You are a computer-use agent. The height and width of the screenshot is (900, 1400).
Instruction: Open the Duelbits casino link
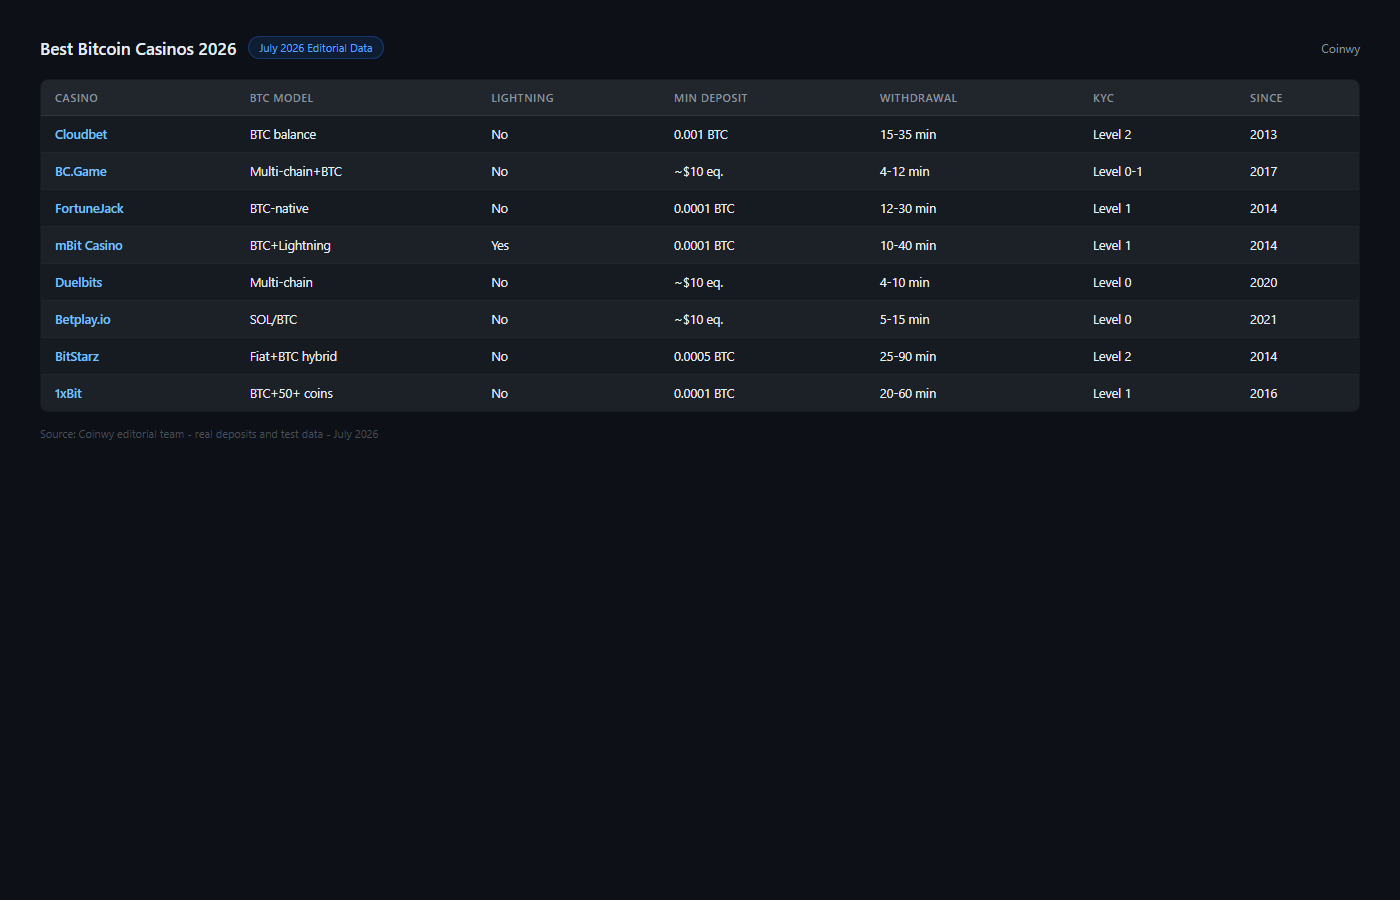click(x=79, y=282)
